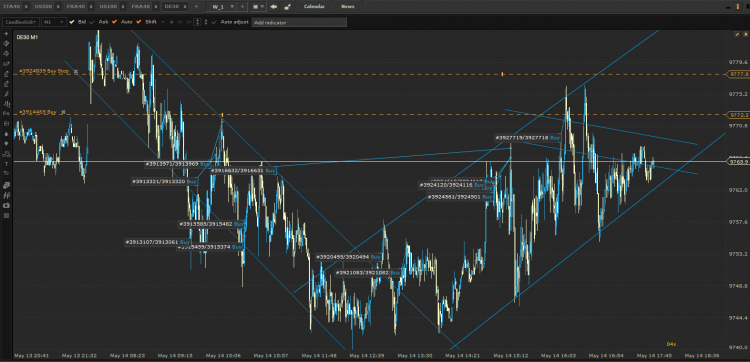Open the M1 timeframe dropdown
The width and height of the screenshot is (750, 362).
(x=53, y=22)
